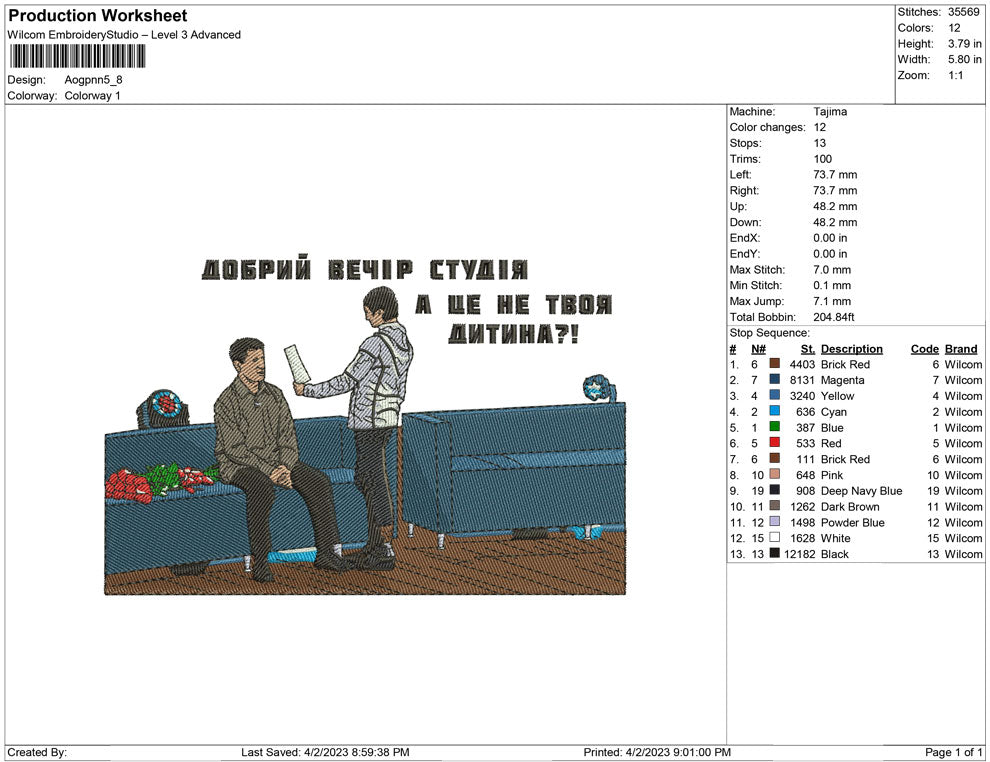The height and width of the screenshot is (762, 990).
Task: Click the design name 'Aogpnn5_8'
Action: point(93,80)
